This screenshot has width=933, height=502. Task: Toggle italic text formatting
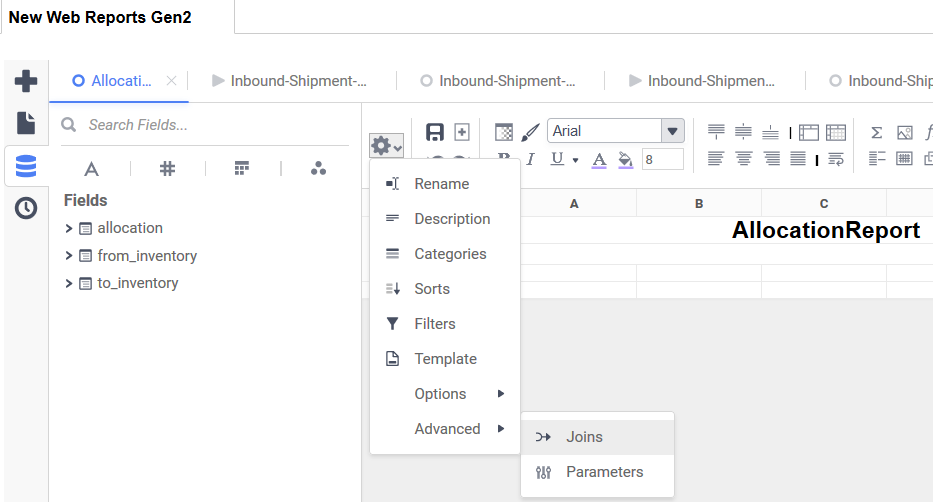click(531, 159)
